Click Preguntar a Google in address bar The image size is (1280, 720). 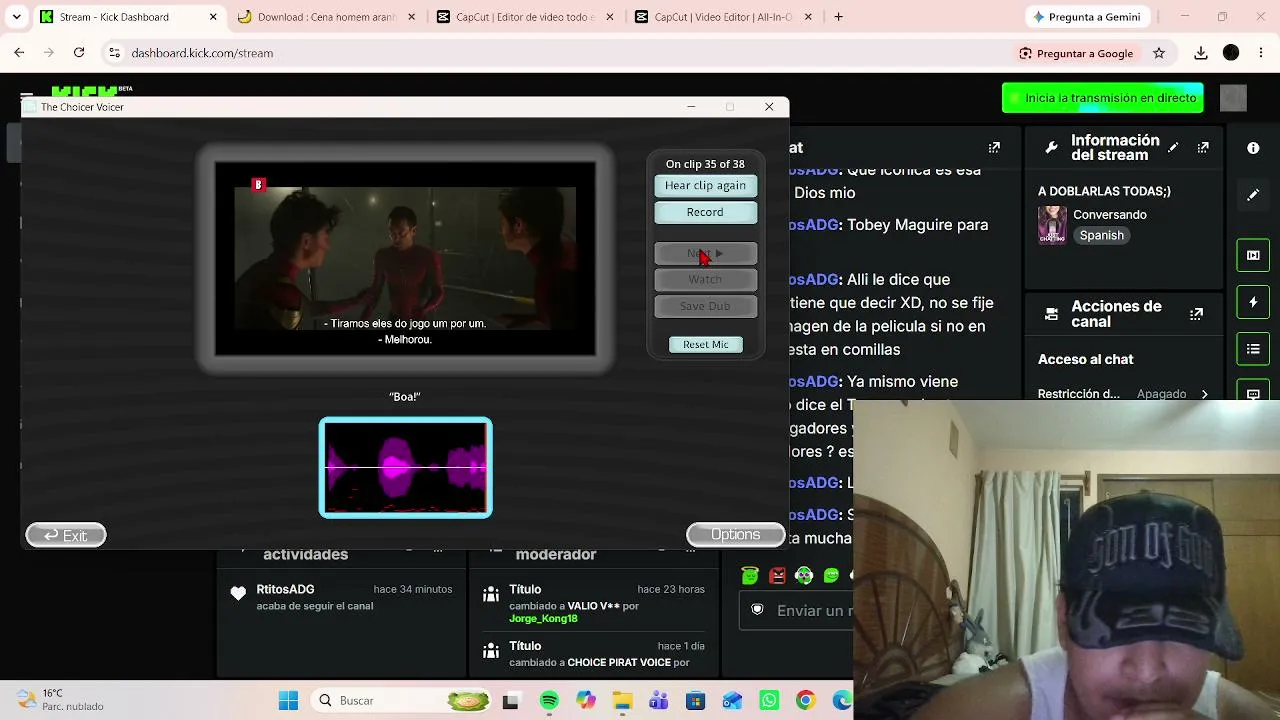(1076, 53)
